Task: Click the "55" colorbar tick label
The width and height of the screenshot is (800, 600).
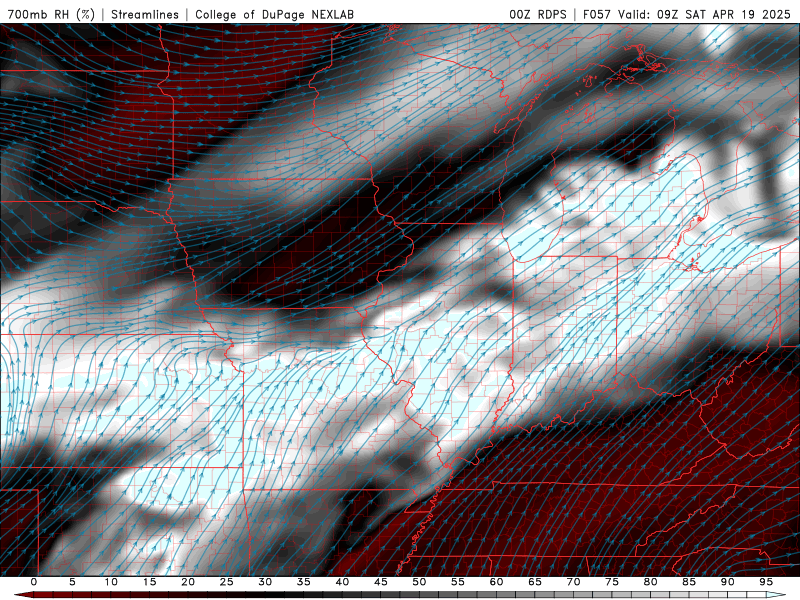Action: tap(458, 582)
